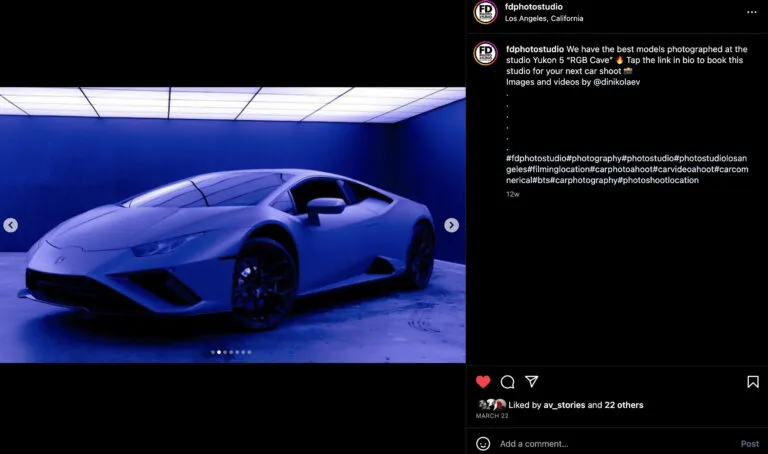Open the #fdphotostudio hashtag

[x=536, y=158]
